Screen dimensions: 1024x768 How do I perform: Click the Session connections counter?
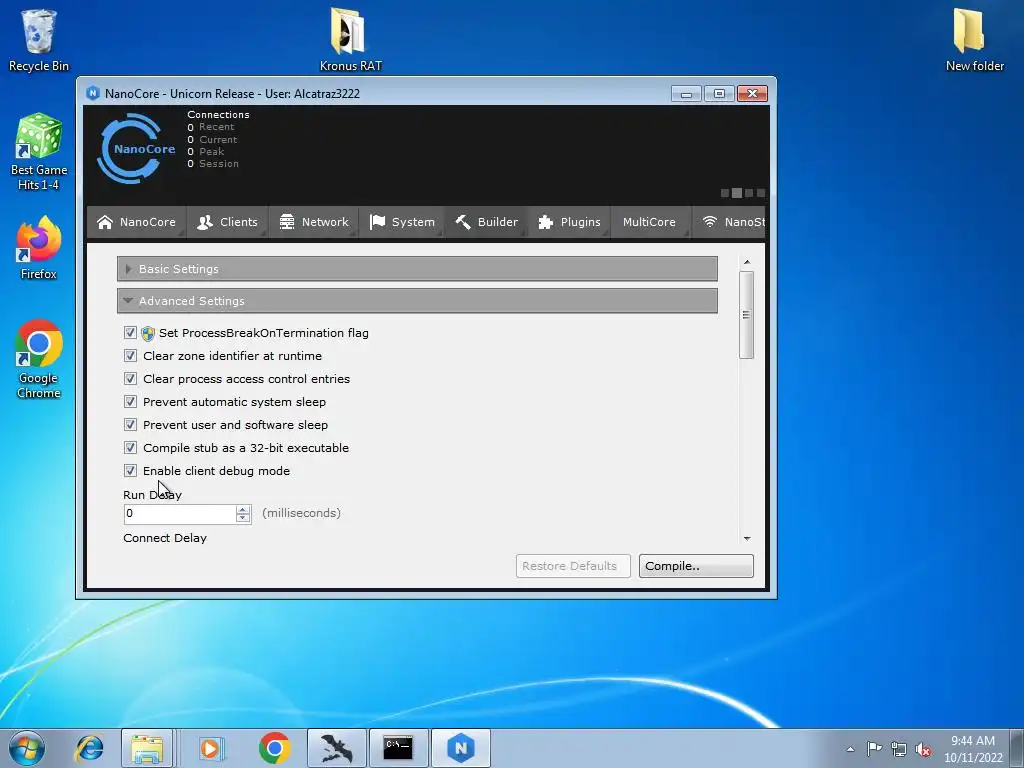click(213, 164)
